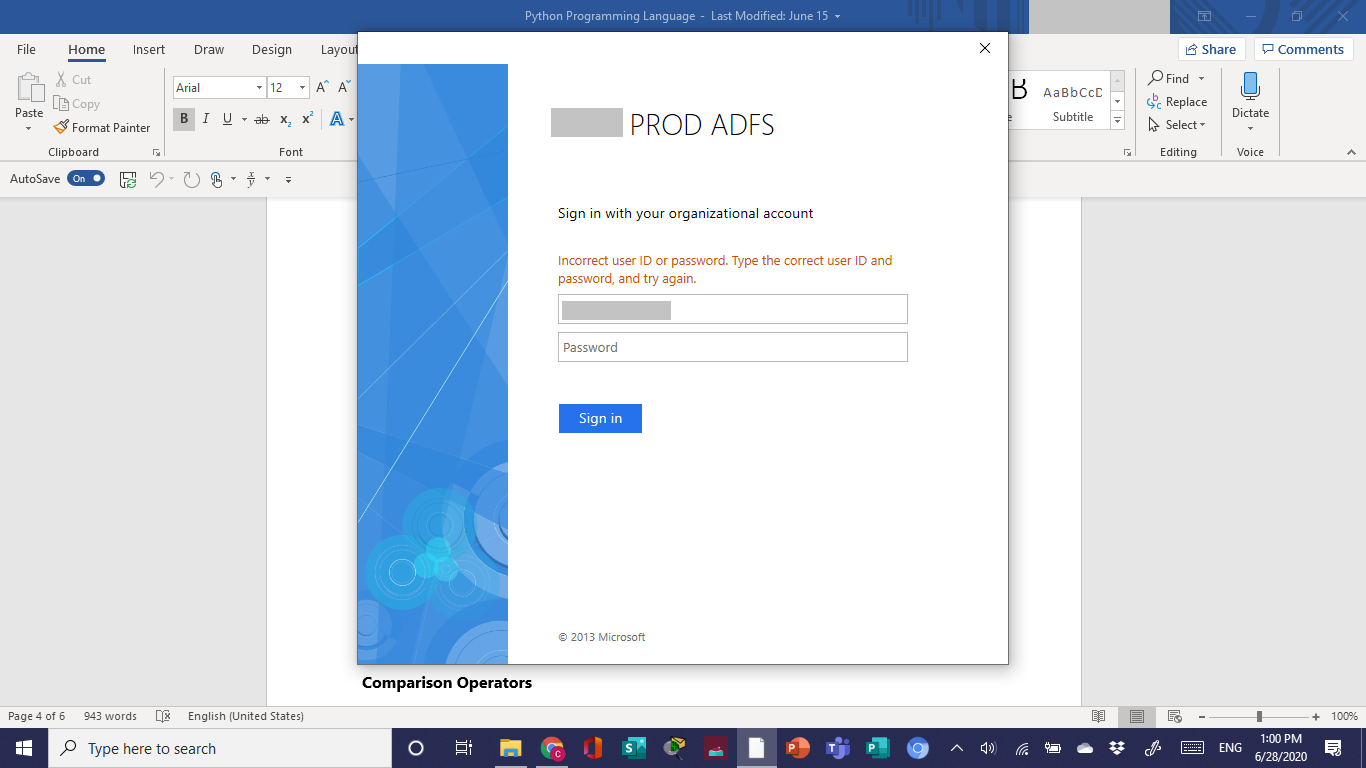Open the Windows Task View button
The image size is (1366, 768).
[463, 748]
